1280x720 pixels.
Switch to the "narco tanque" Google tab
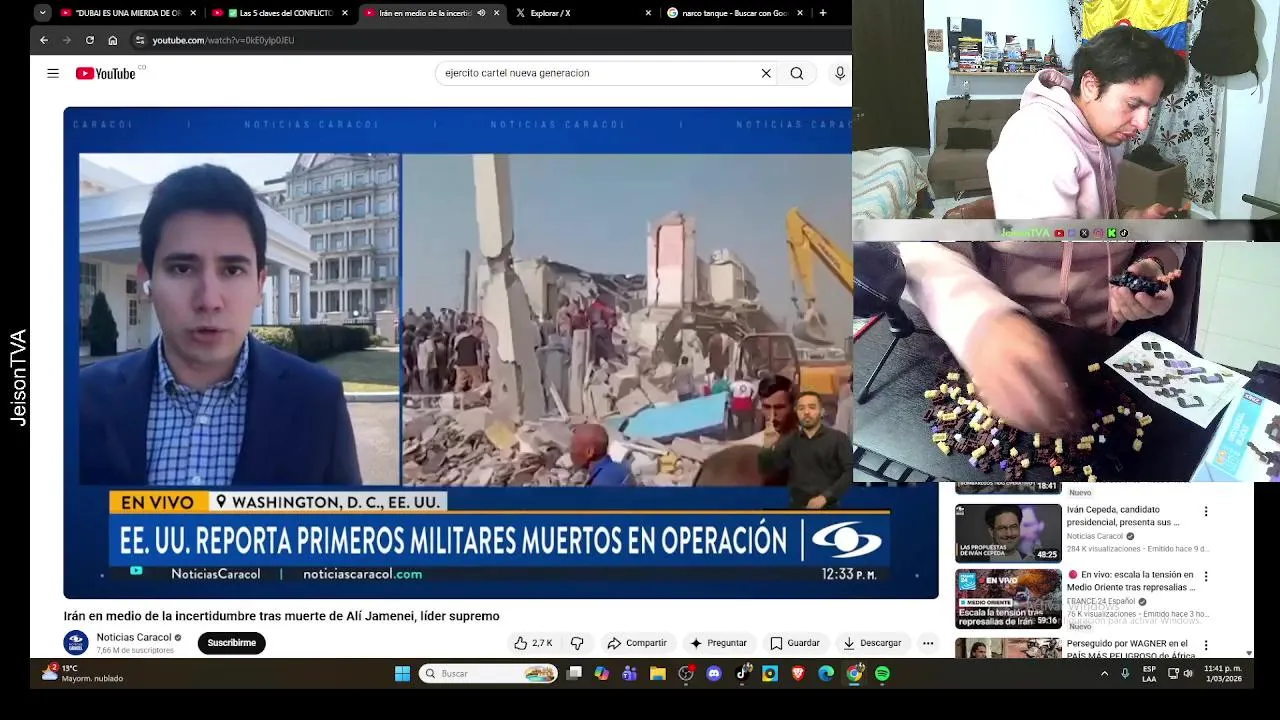(x=735, y=13)
